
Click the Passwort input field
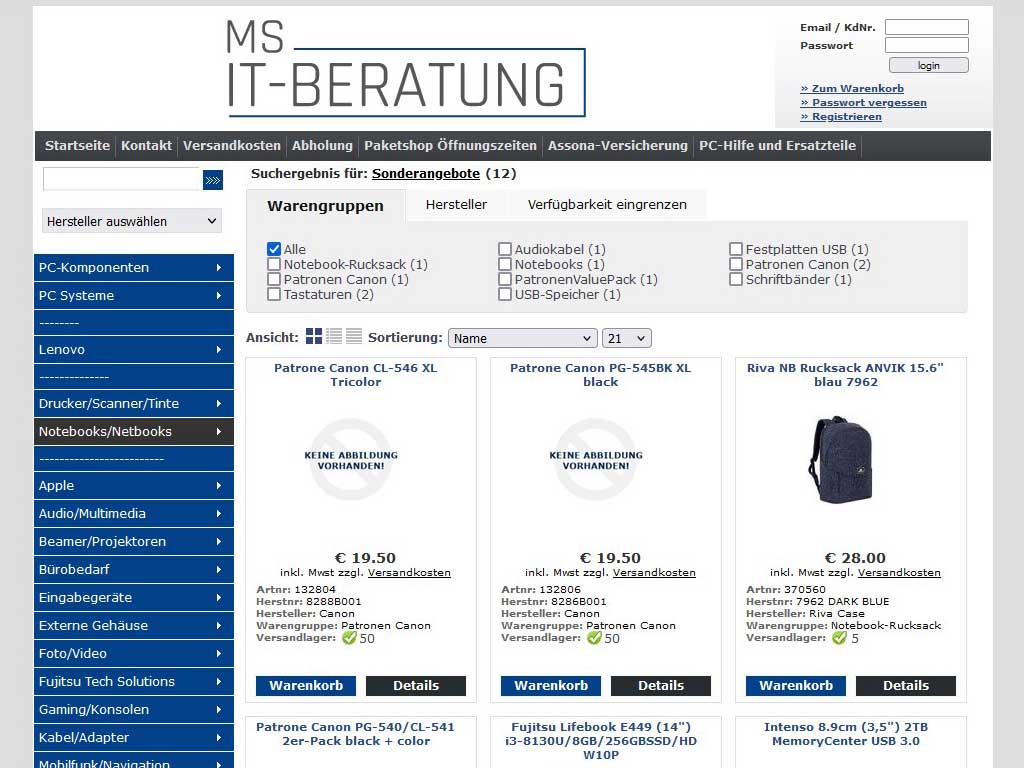(x=927, y=45)
